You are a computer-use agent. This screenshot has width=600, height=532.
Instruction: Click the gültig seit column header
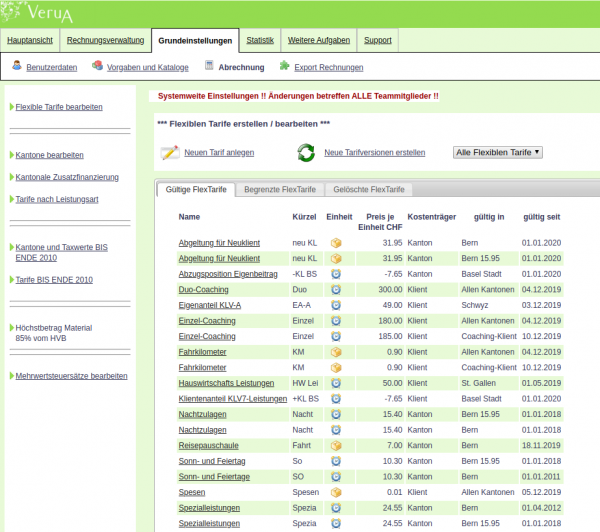(x=541, y=217)
